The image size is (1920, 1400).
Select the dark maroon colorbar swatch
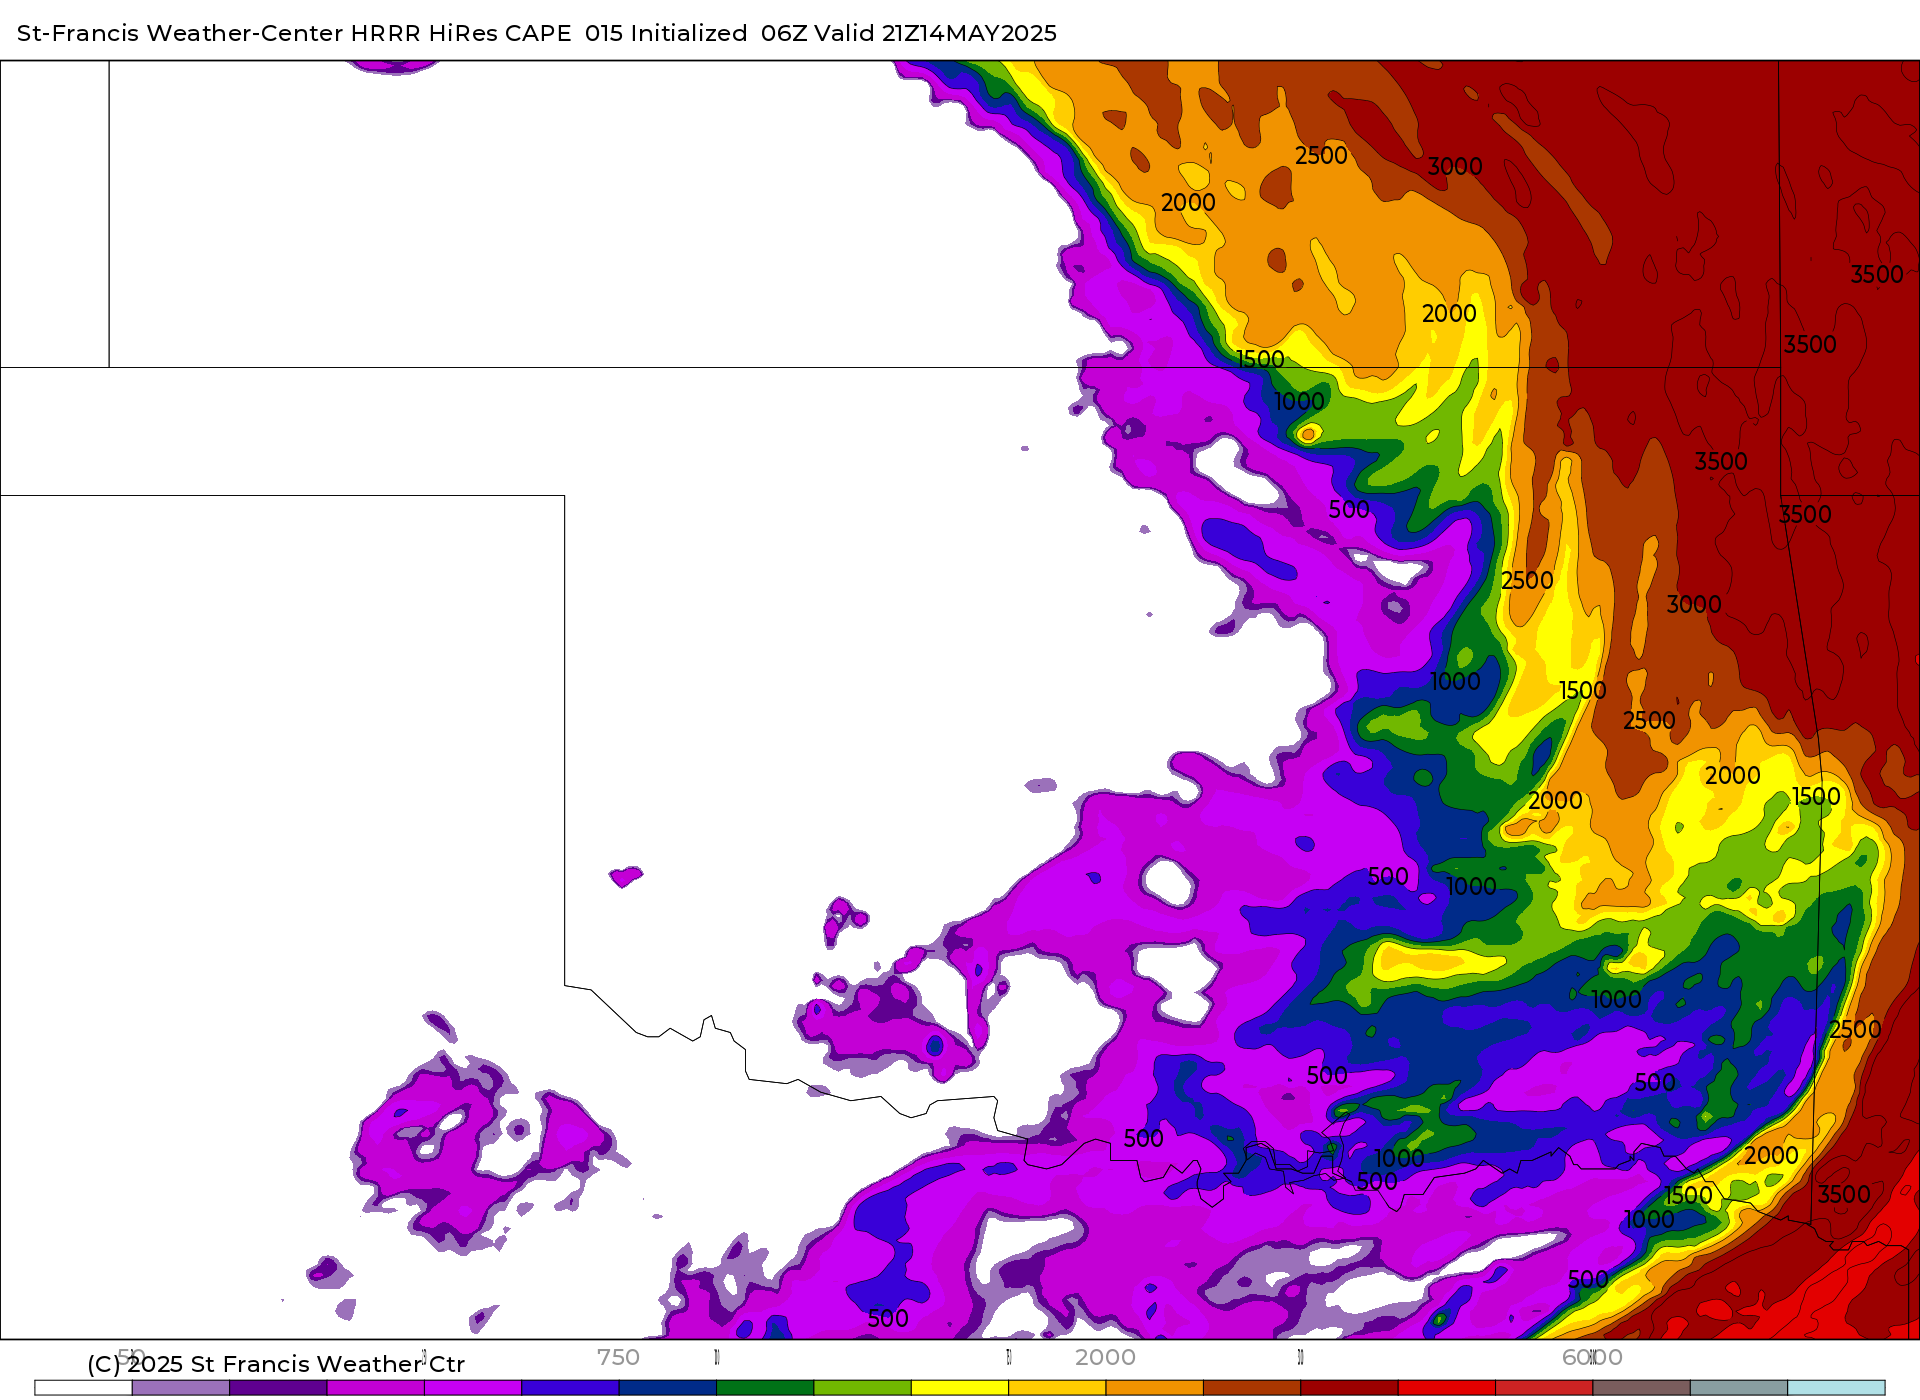coord(1349,1388)
